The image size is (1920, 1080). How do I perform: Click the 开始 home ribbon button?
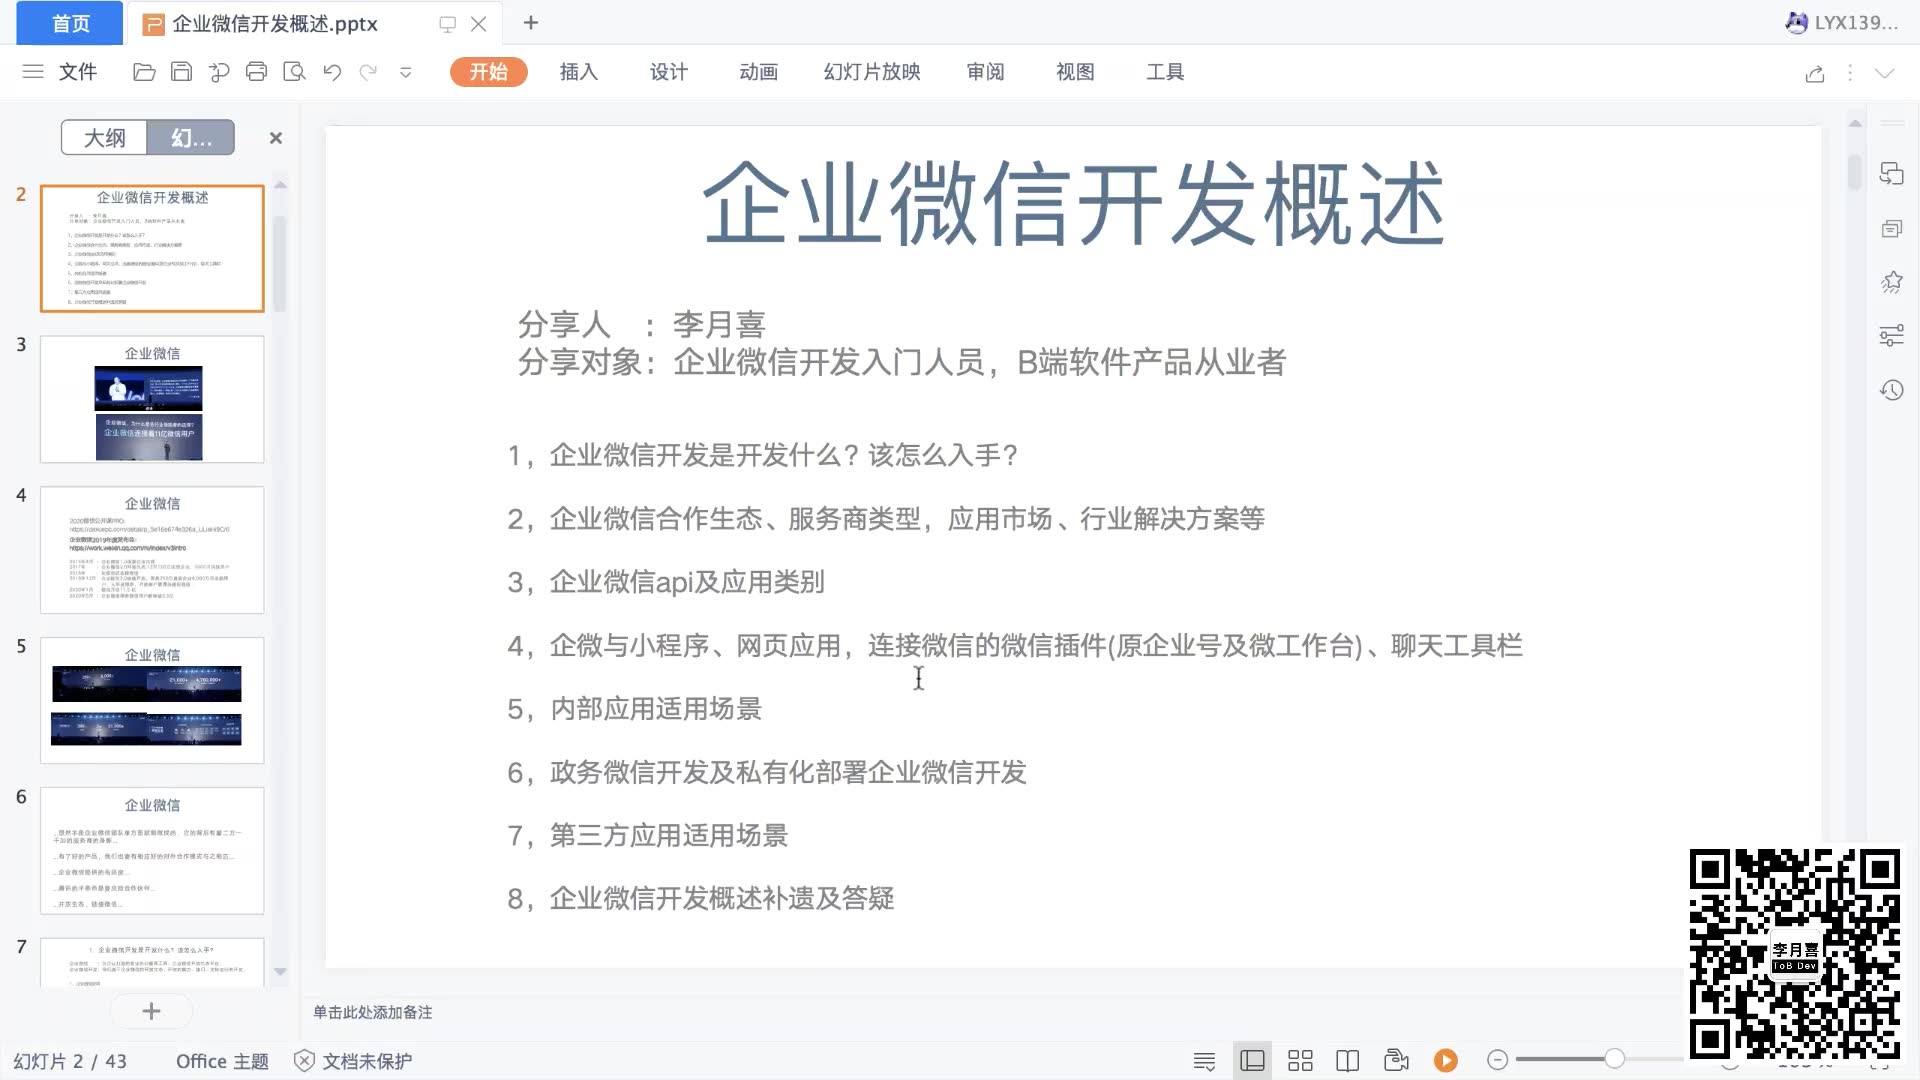coord(488,71)
